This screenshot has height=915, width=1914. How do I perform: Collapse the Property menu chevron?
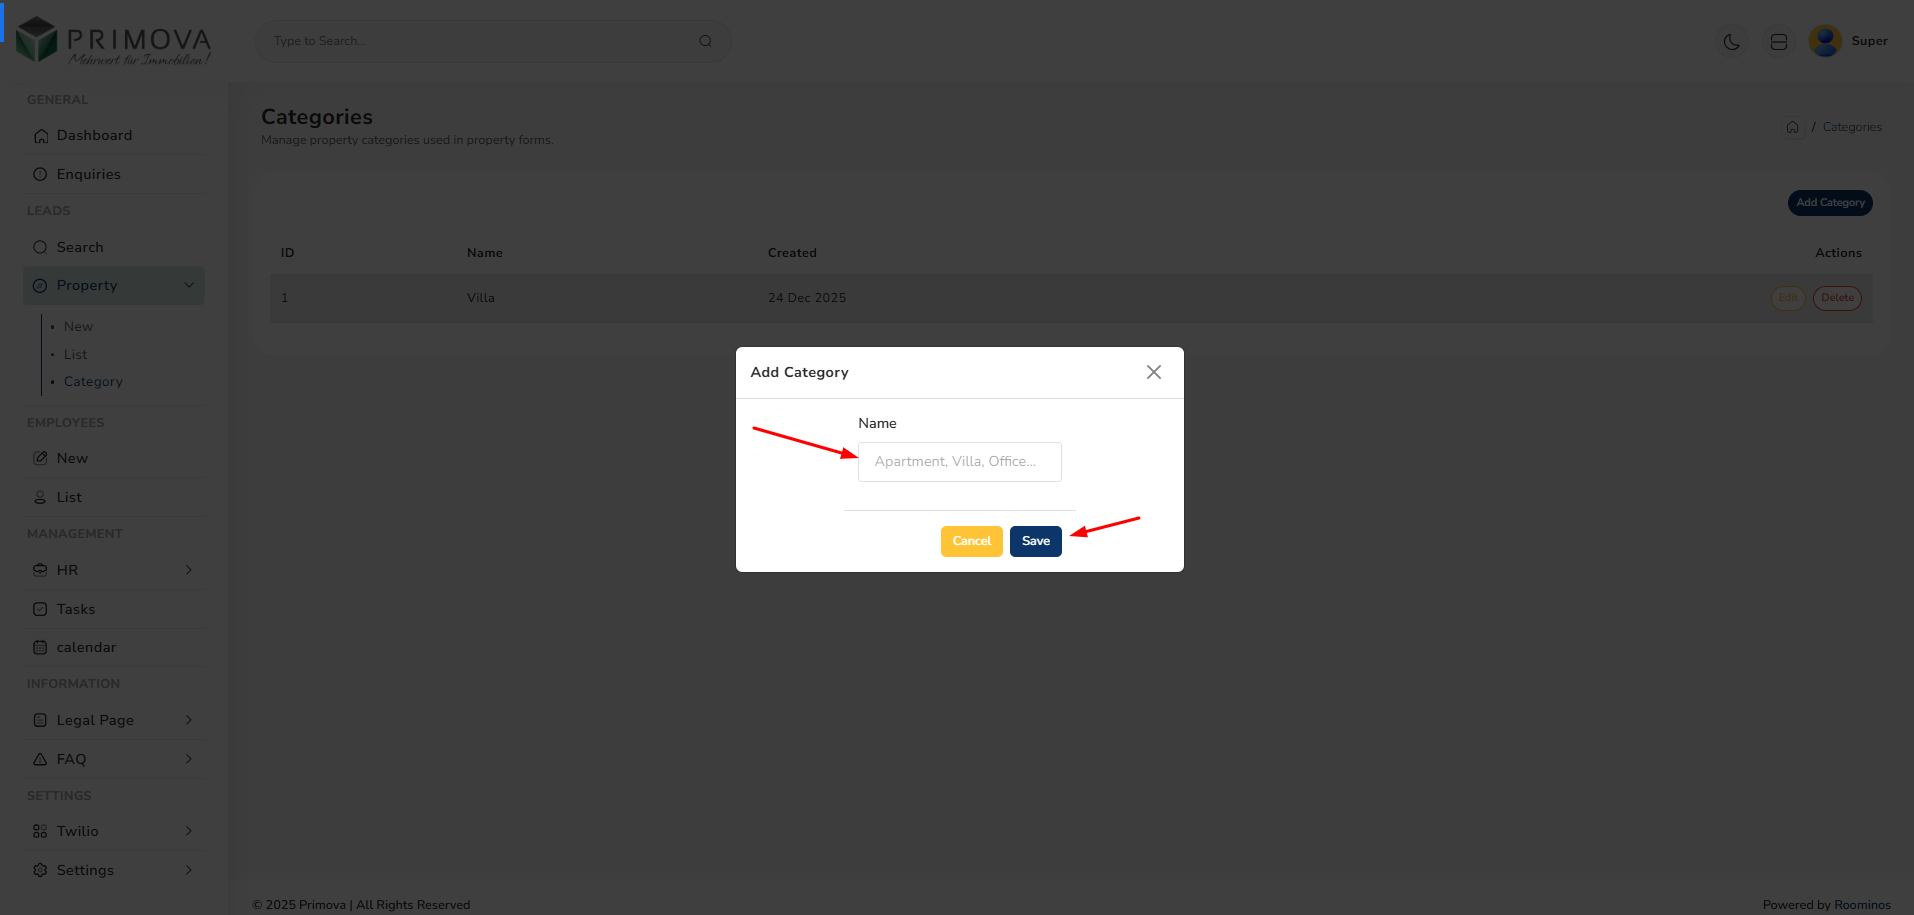(189, 286)
